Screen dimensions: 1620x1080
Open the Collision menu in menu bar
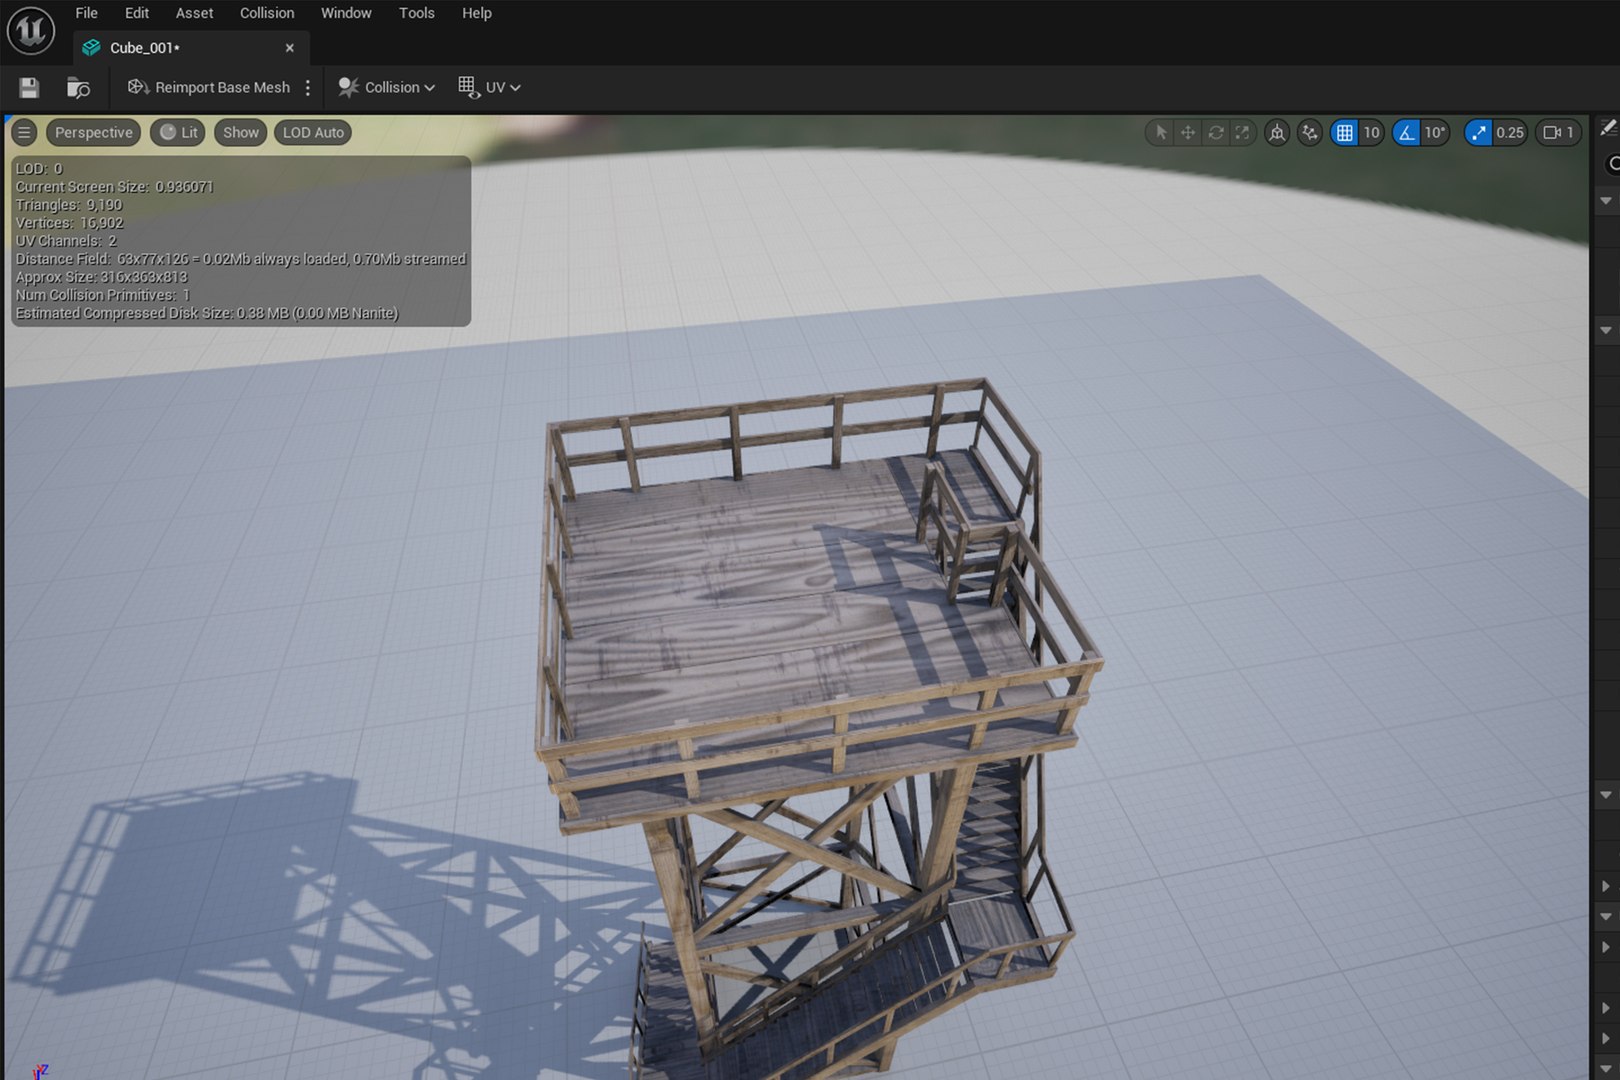tap(267, 13)
